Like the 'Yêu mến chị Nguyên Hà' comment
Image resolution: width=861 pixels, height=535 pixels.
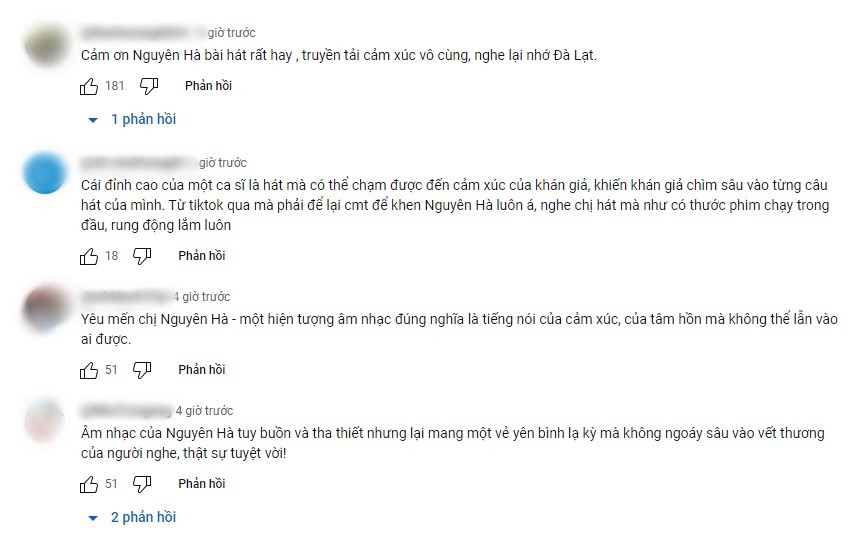tap(89, 370)
